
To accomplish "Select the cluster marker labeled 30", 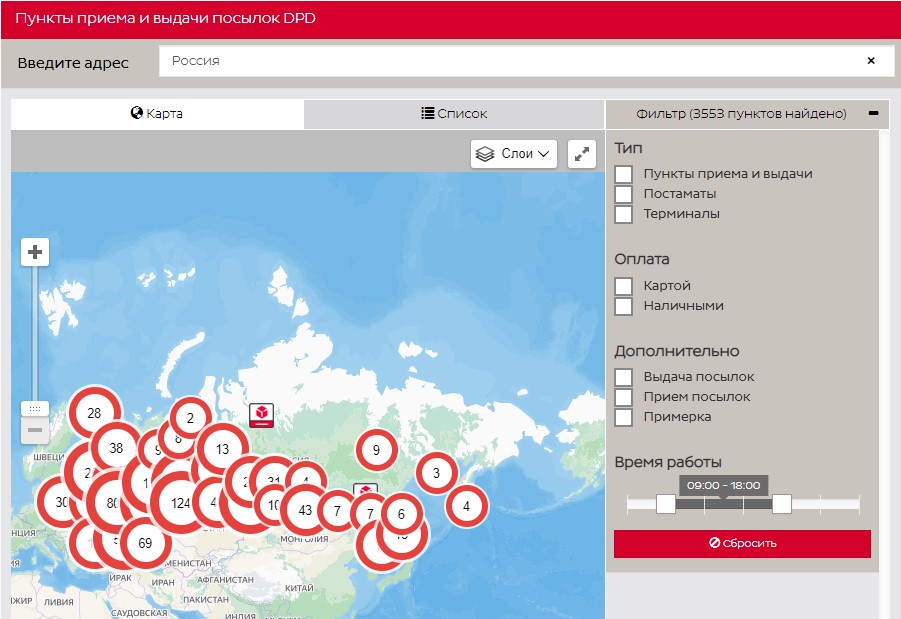I will (x=61, y=502).
